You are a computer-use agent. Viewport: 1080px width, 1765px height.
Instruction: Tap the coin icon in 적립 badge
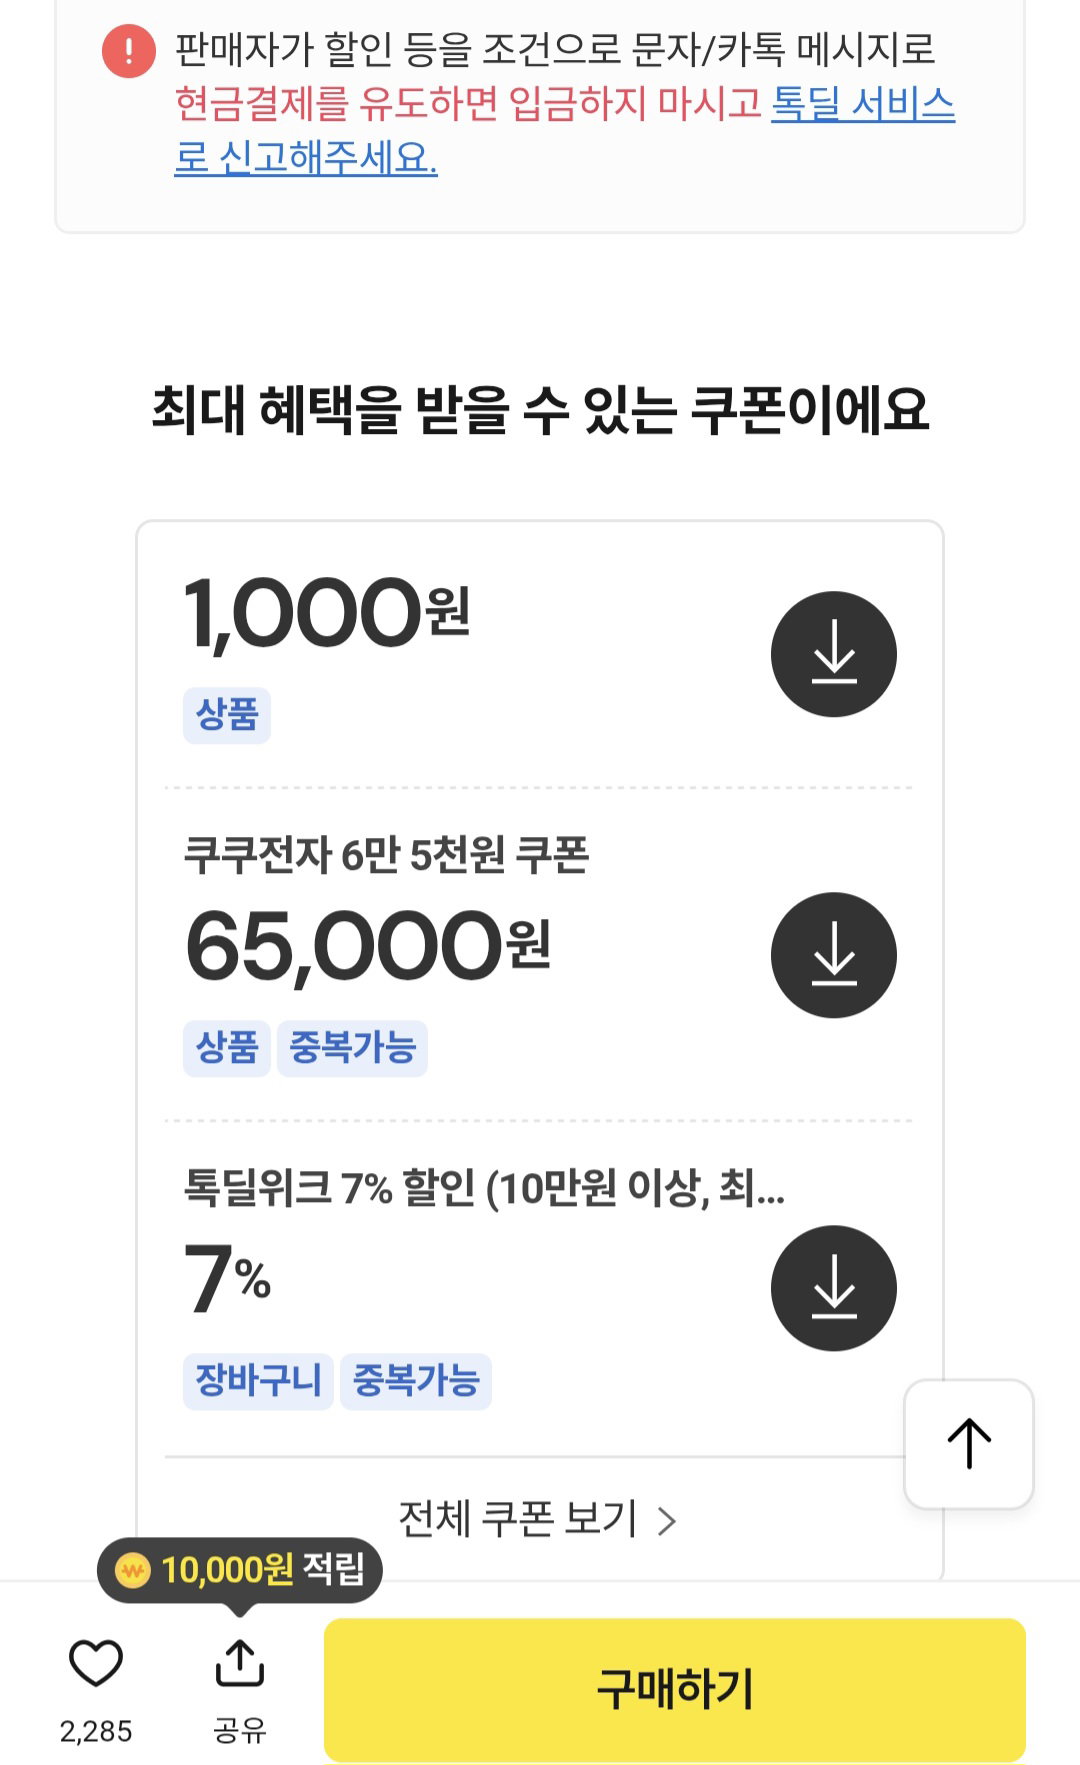click(x=133, y=1570)
